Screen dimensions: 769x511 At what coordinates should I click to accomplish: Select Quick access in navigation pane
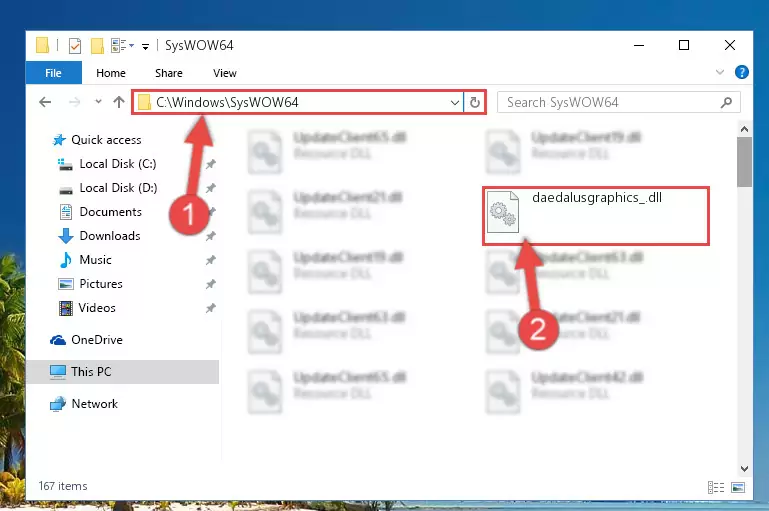pyautogui.click(x=106, y=140)
